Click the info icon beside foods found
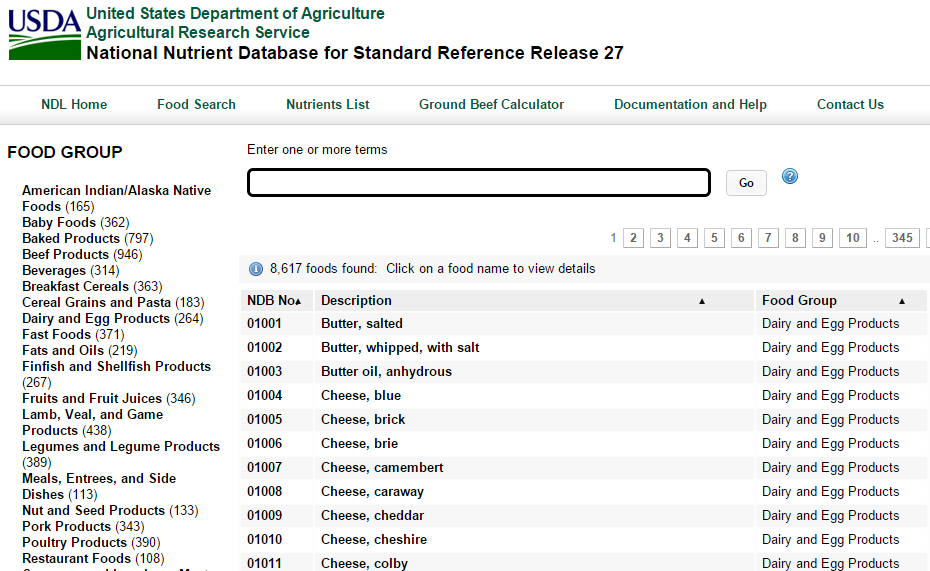The image size is (930, 571). point(256,268)
